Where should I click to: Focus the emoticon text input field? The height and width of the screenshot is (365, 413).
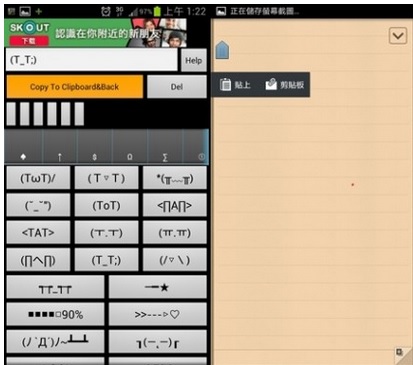click(x=92, y=60)
